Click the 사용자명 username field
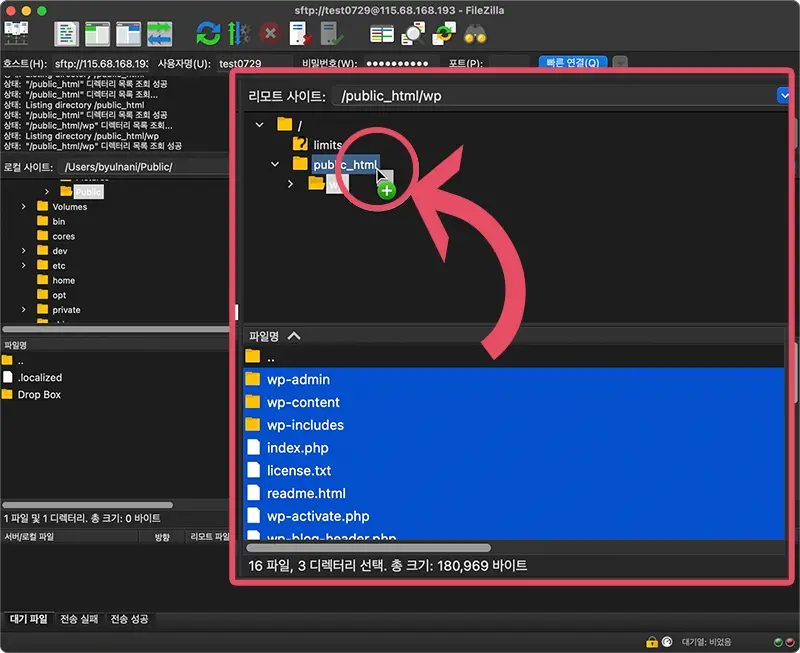The height and width of the screenshot is (653, 800). [254, 63]
